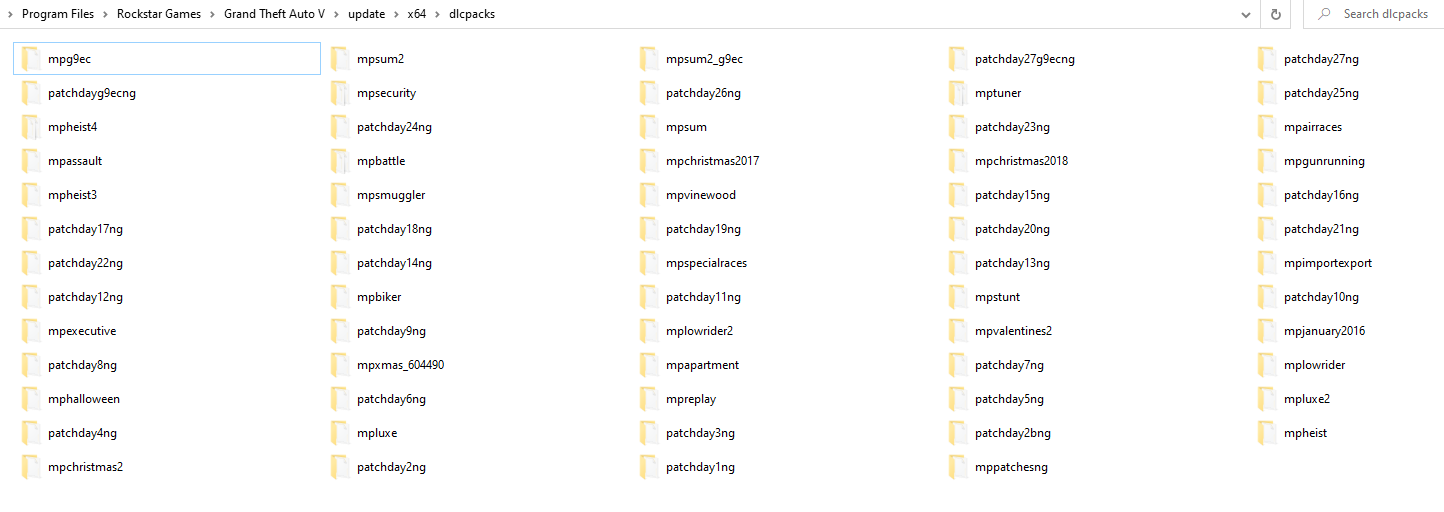Select the mpheist4 folder icon
The width and height of the screenshot is (1444, 512).
pos(30,127)
